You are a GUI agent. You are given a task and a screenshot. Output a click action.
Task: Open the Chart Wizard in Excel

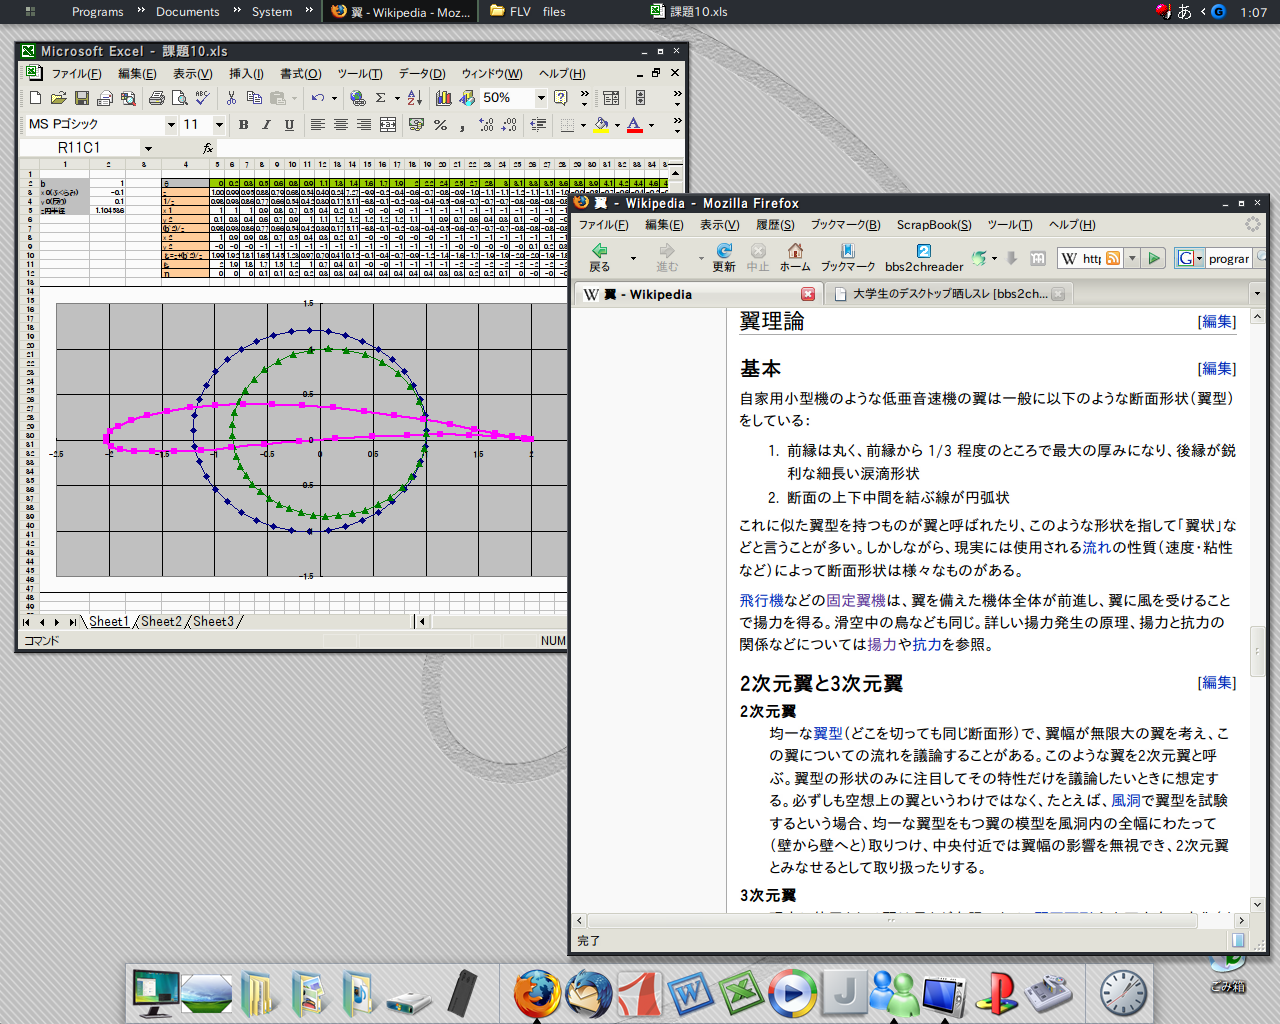tap(444, 98)
